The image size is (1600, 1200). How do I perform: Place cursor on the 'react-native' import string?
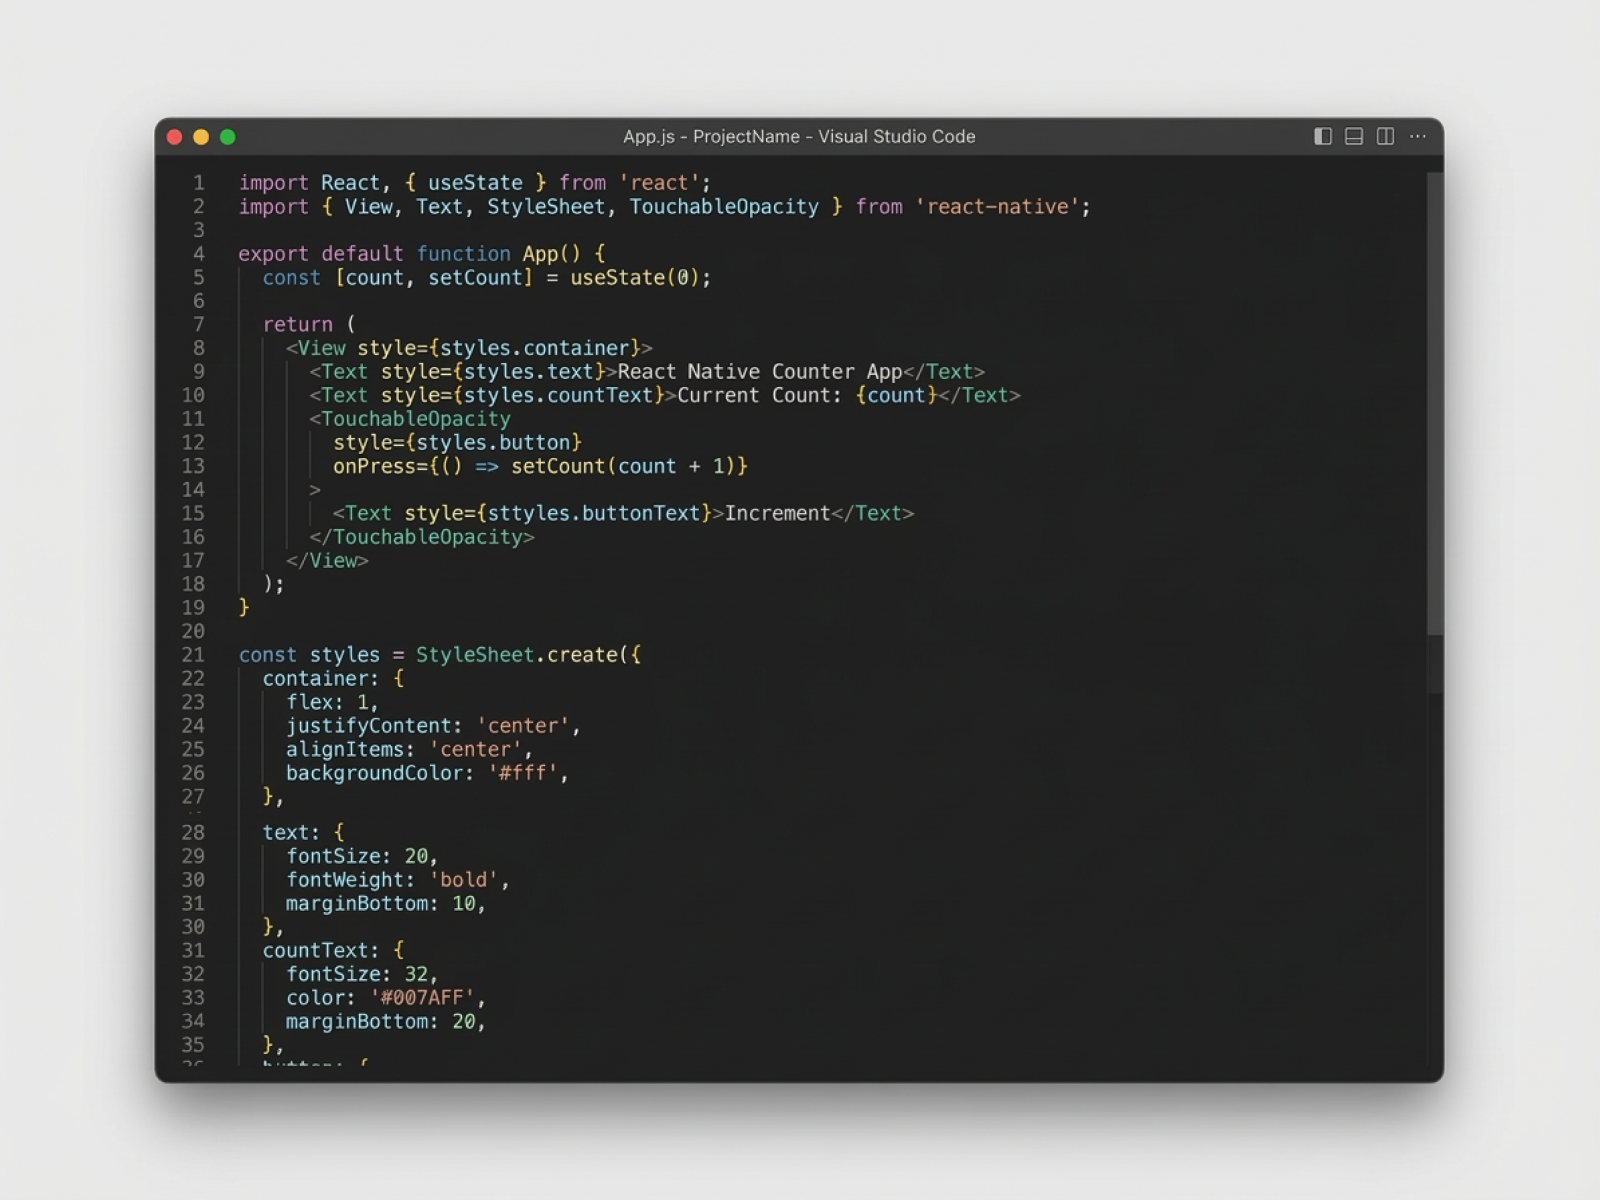[x=997, y=207]
